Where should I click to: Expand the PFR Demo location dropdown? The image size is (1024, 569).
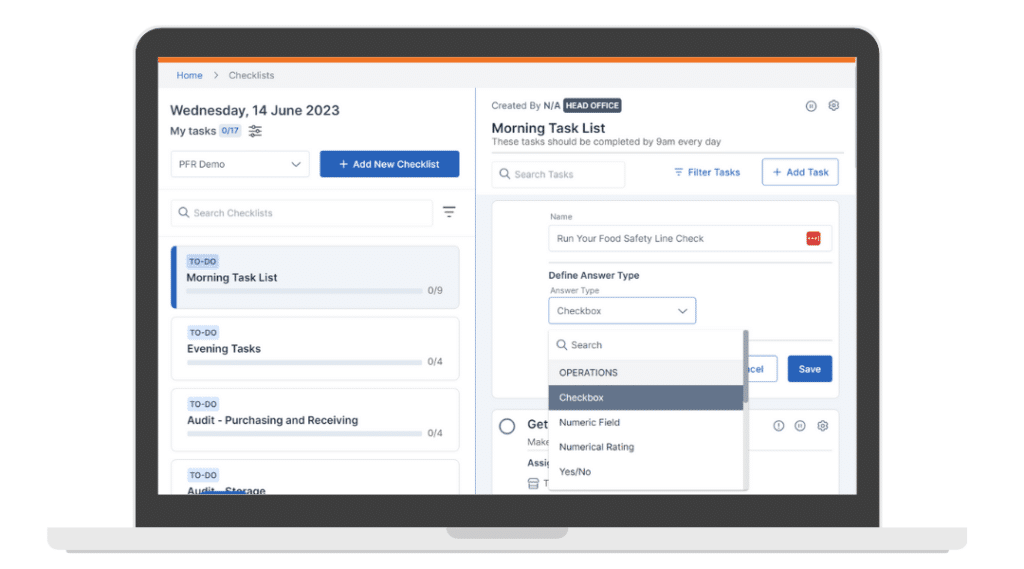(x=240, y=164)
